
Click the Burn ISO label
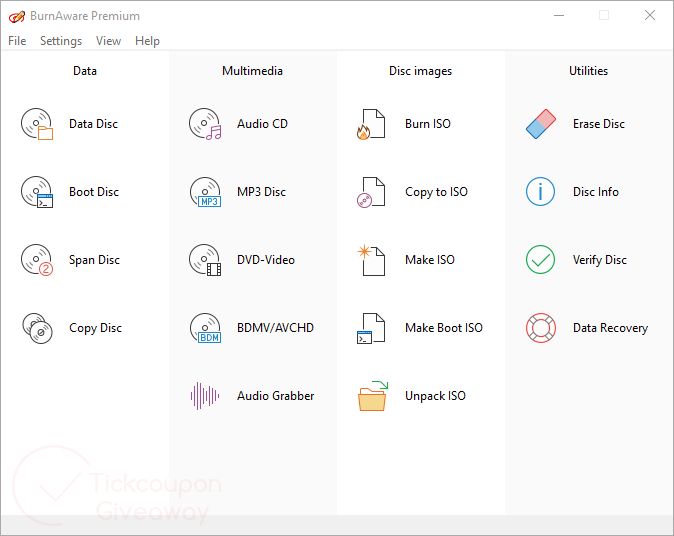tap(428, 124)
